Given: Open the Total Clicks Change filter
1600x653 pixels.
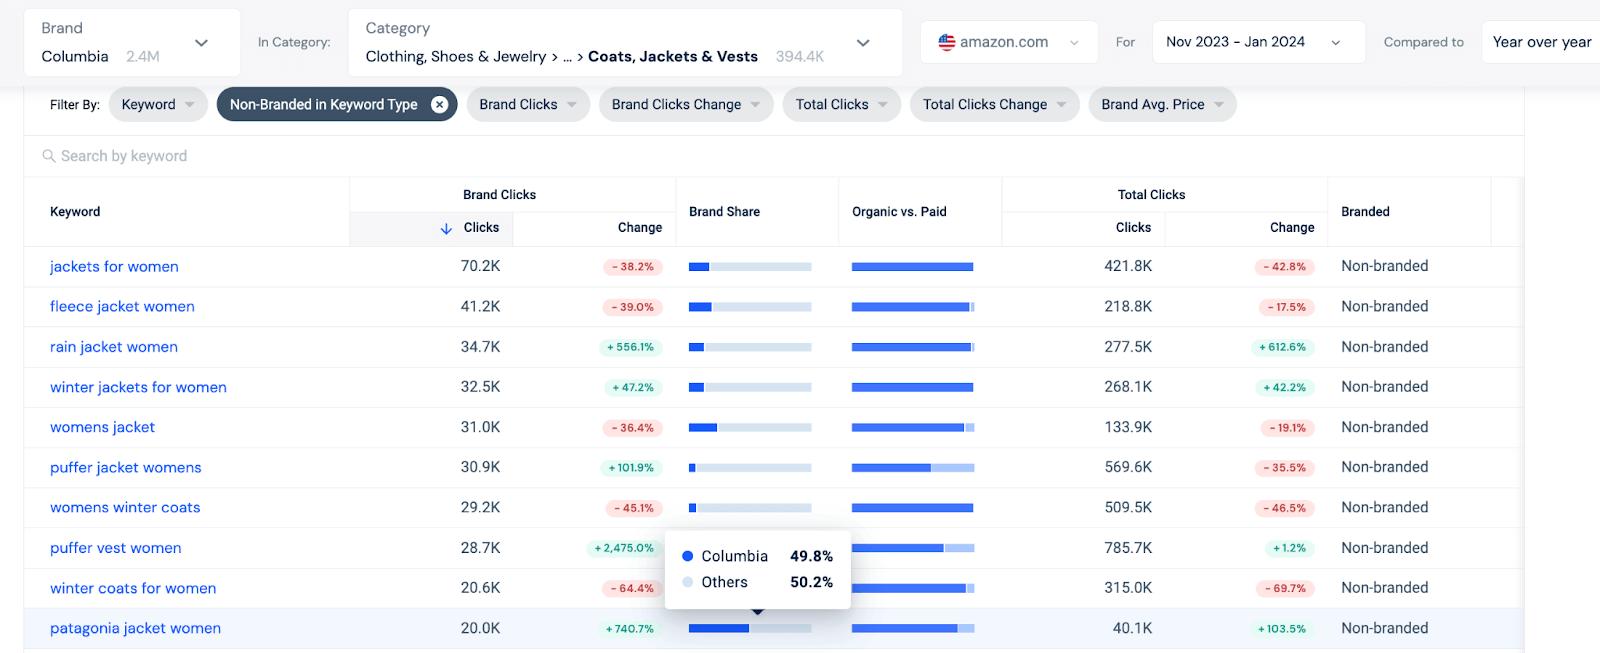Looking at the screenshot, I should (994, 104).
